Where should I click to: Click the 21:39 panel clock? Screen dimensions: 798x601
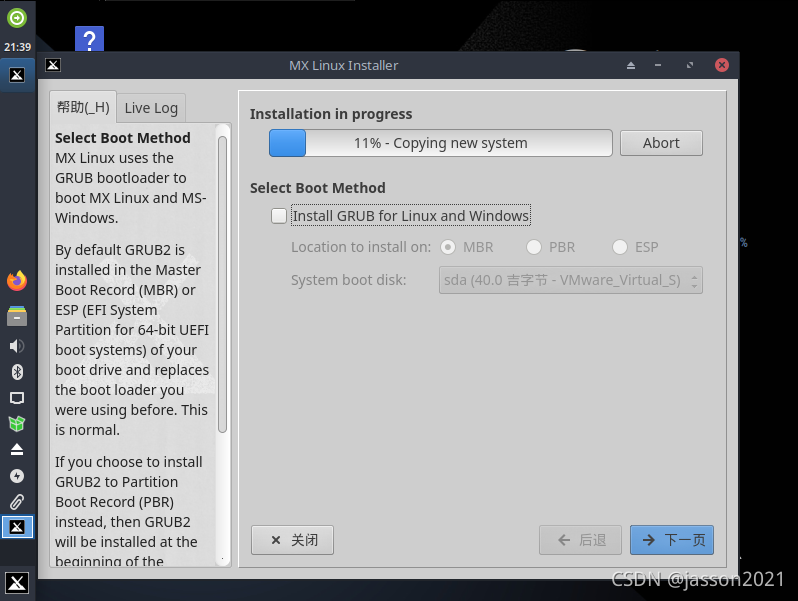click(x=17, y=47)
